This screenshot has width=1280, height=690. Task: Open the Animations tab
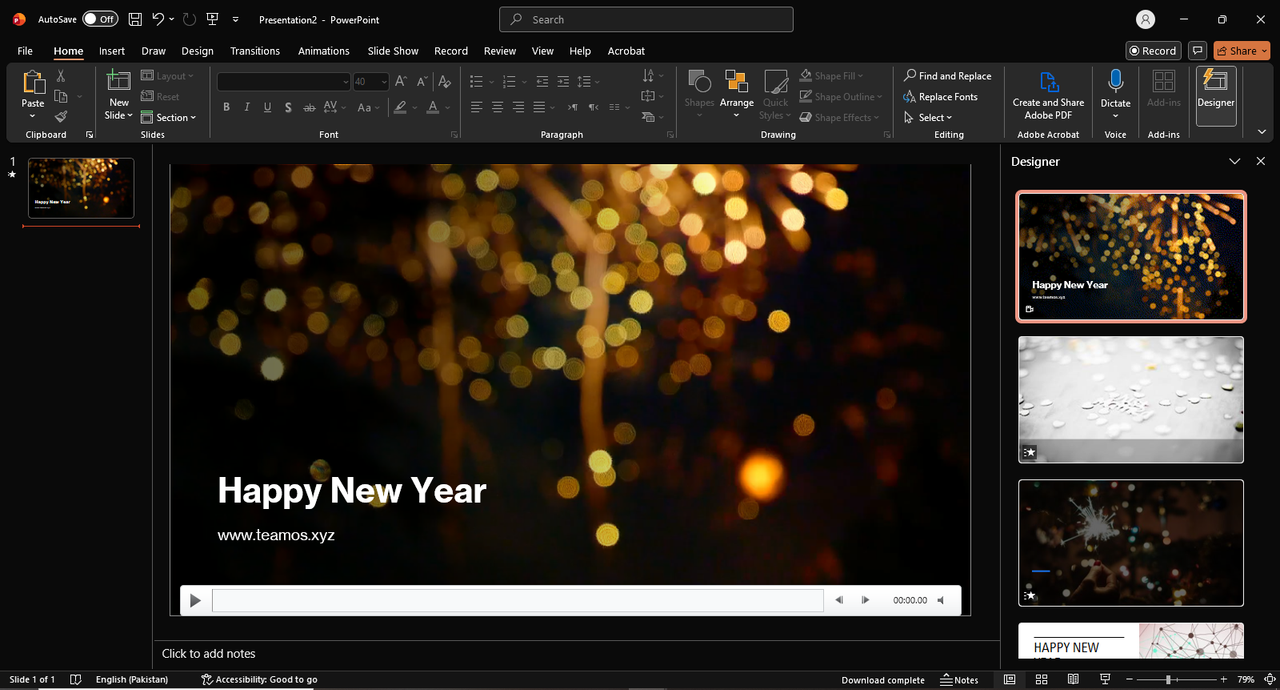(x=324, y=51)
